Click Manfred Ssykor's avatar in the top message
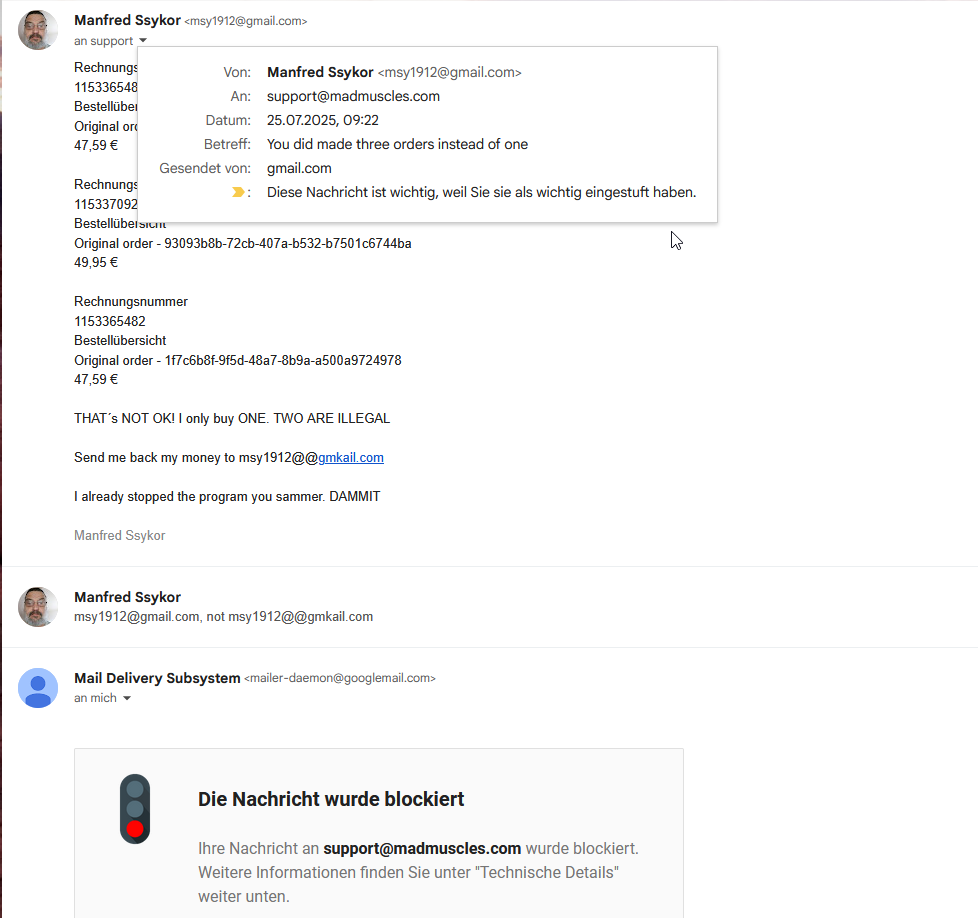Viewport: 978px width, 918px height. (38, 30)
